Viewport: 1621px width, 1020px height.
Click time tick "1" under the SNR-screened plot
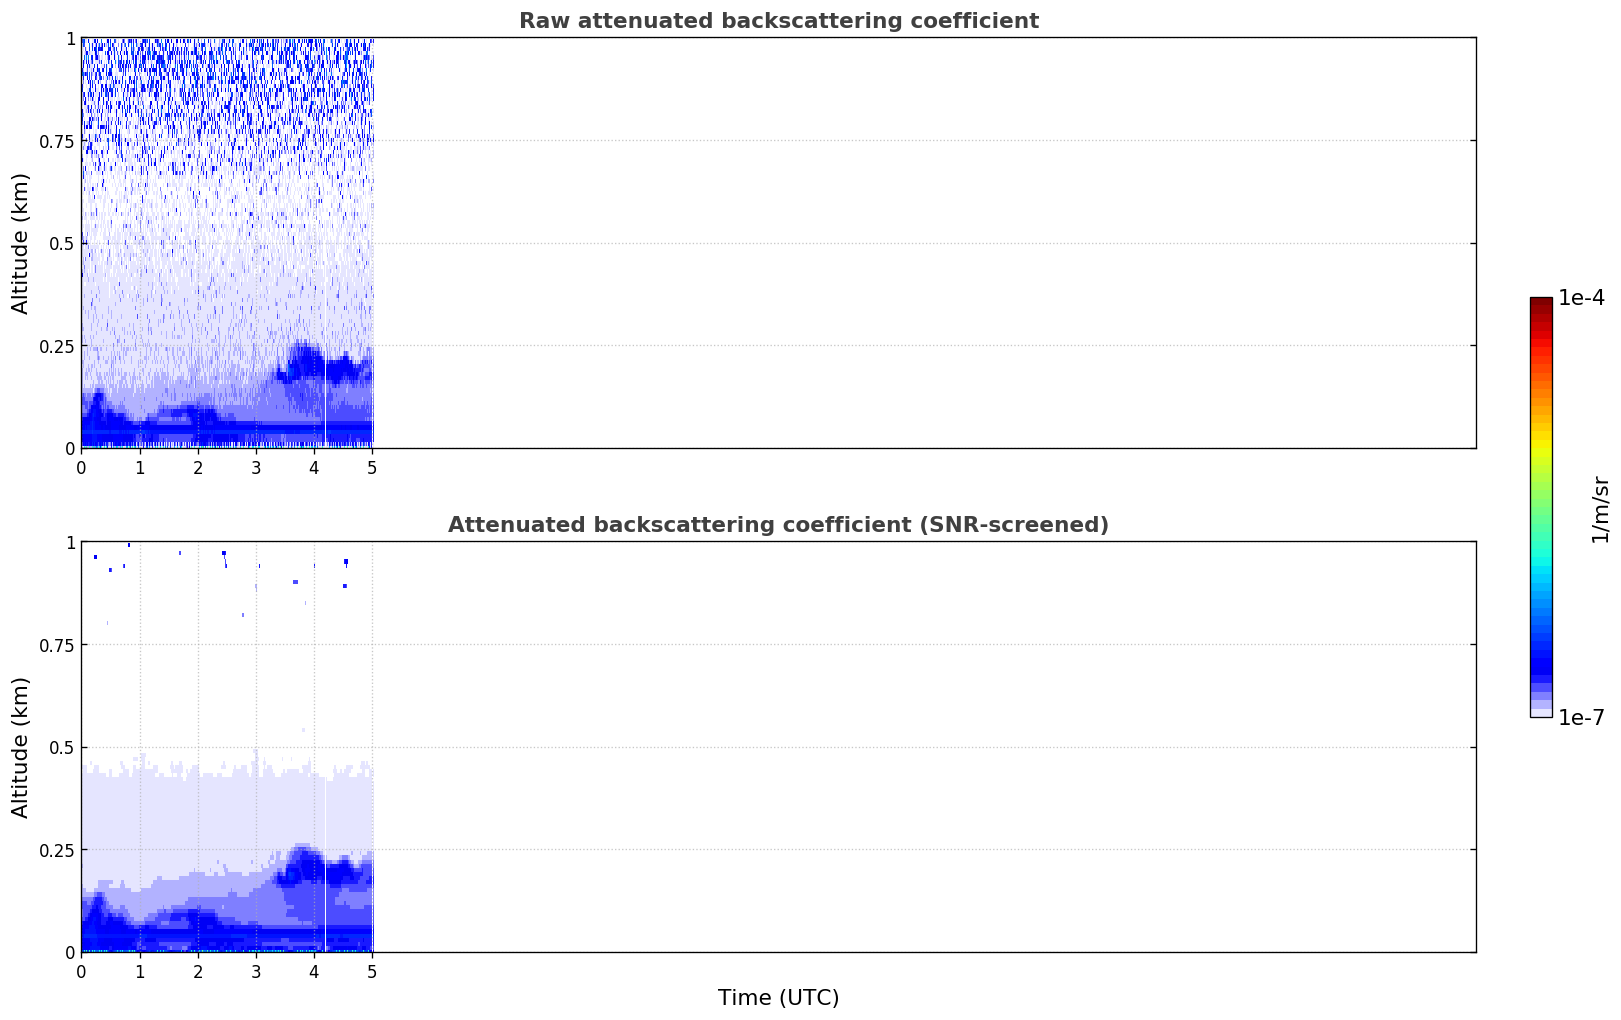(140, 971)
